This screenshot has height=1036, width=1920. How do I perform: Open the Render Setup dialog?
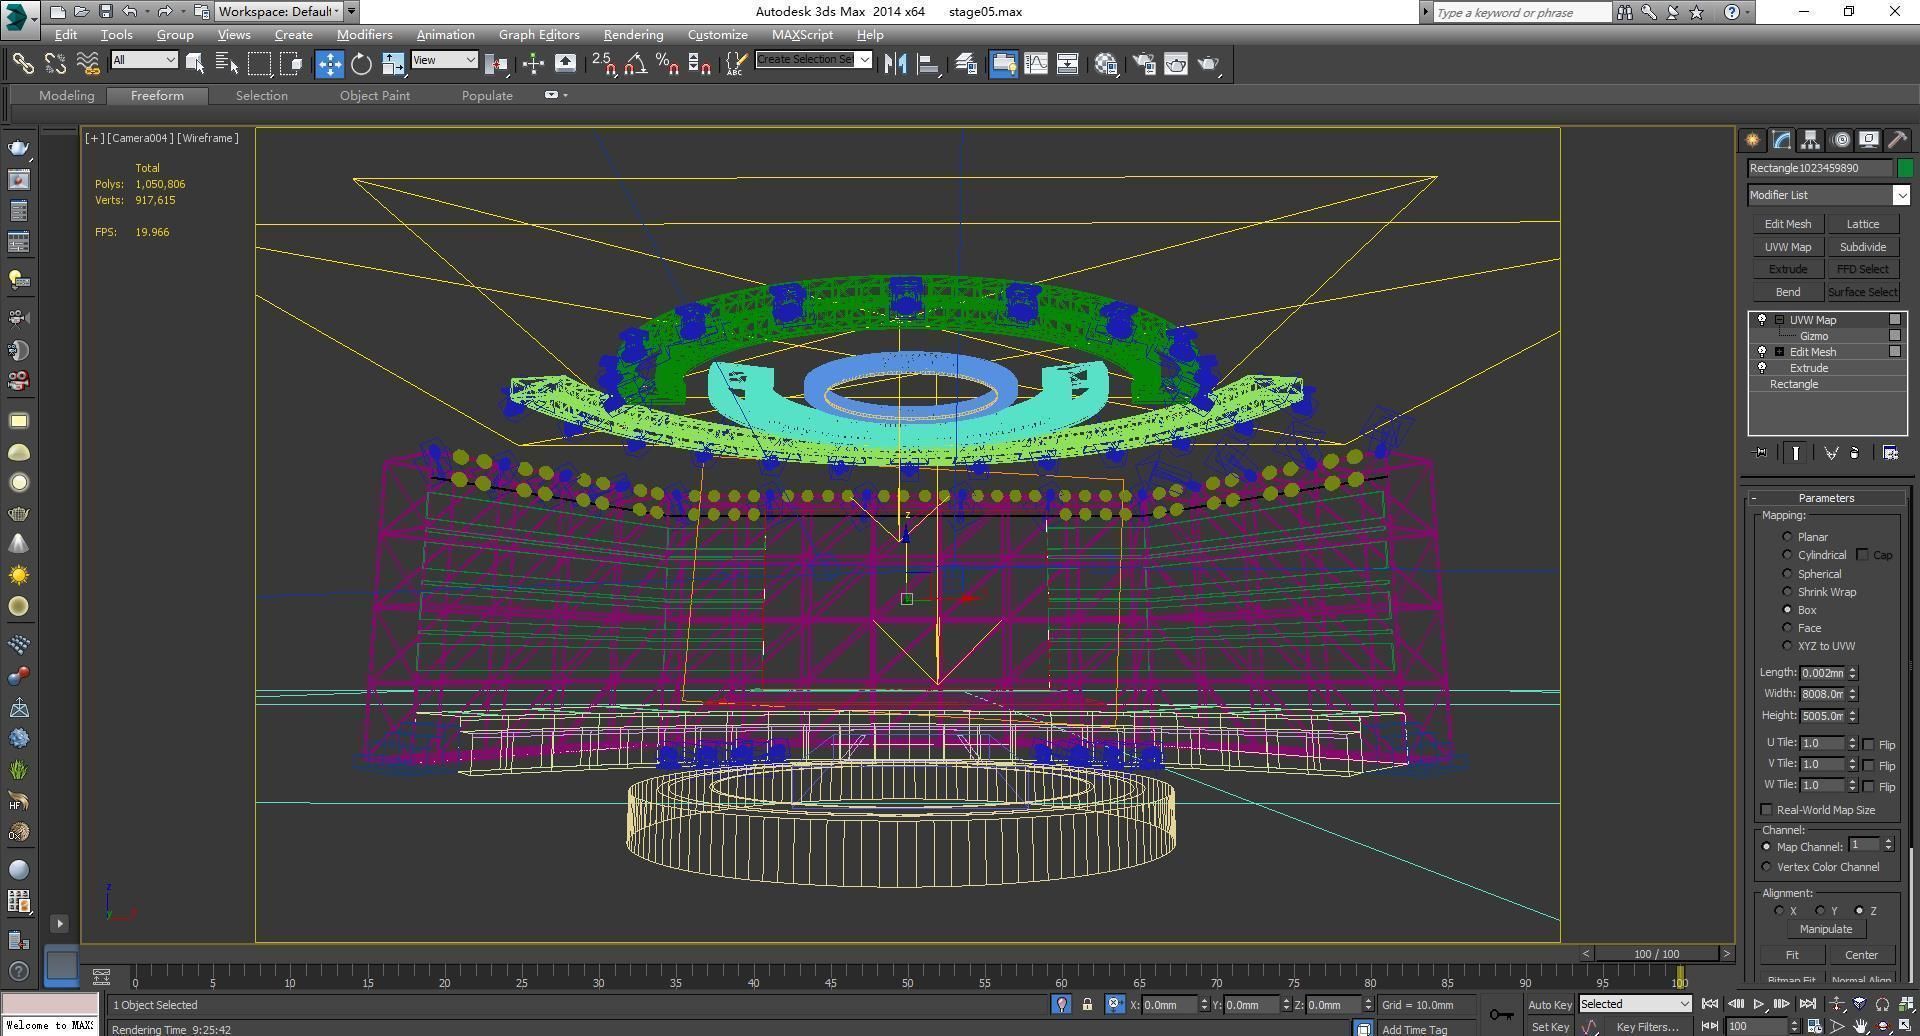[1144, 64]
